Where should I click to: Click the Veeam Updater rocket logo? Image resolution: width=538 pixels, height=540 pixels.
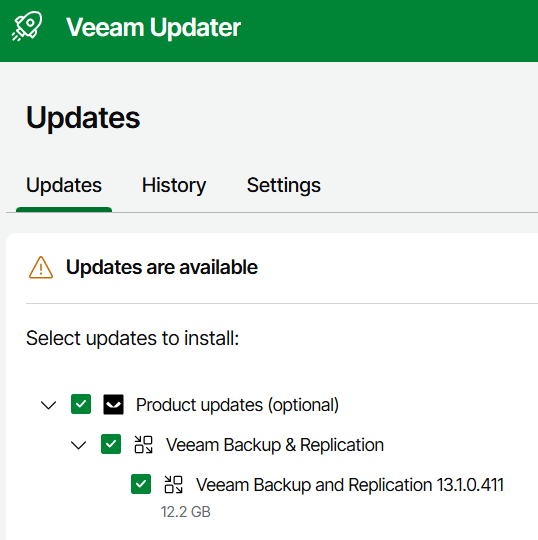point(27,27)
